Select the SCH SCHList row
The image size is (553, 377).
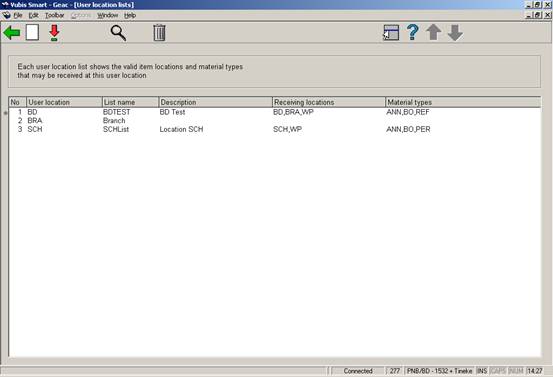pos(275,129)
